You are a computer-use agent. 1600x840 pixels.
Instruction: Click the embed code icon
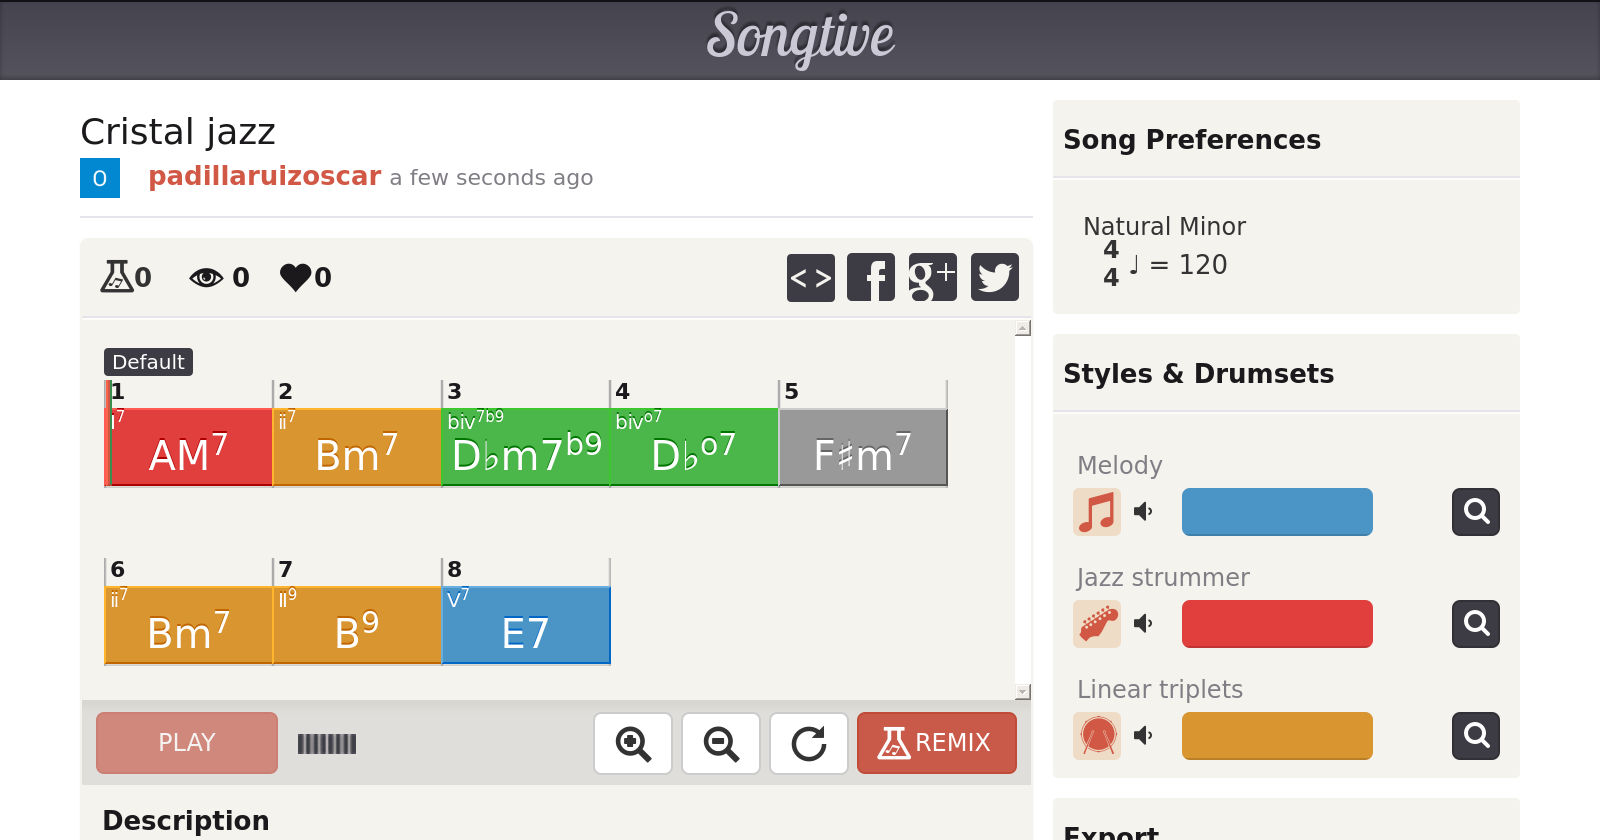(810, 277)
